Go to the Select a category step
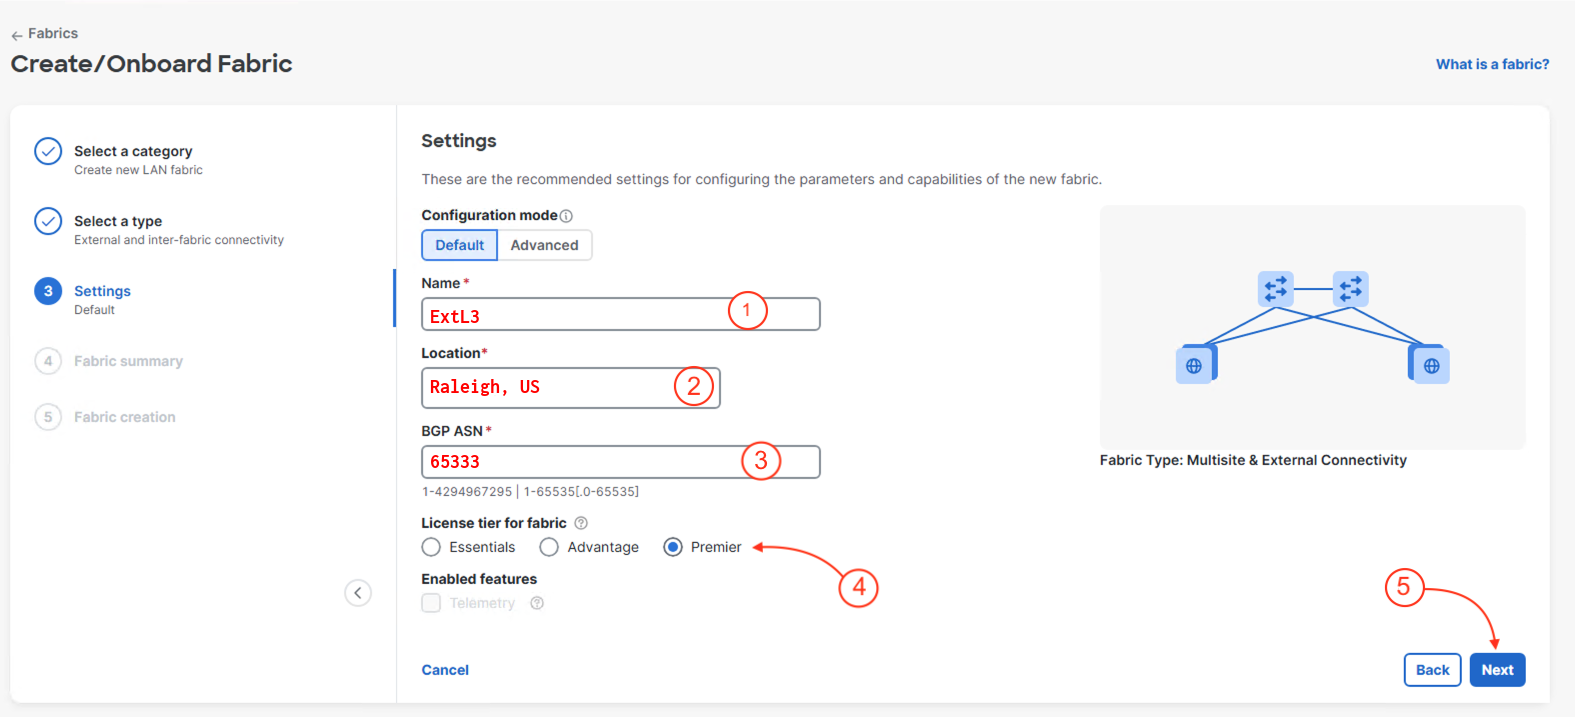This screenshot has height=717, width=1575. [133, 152]
